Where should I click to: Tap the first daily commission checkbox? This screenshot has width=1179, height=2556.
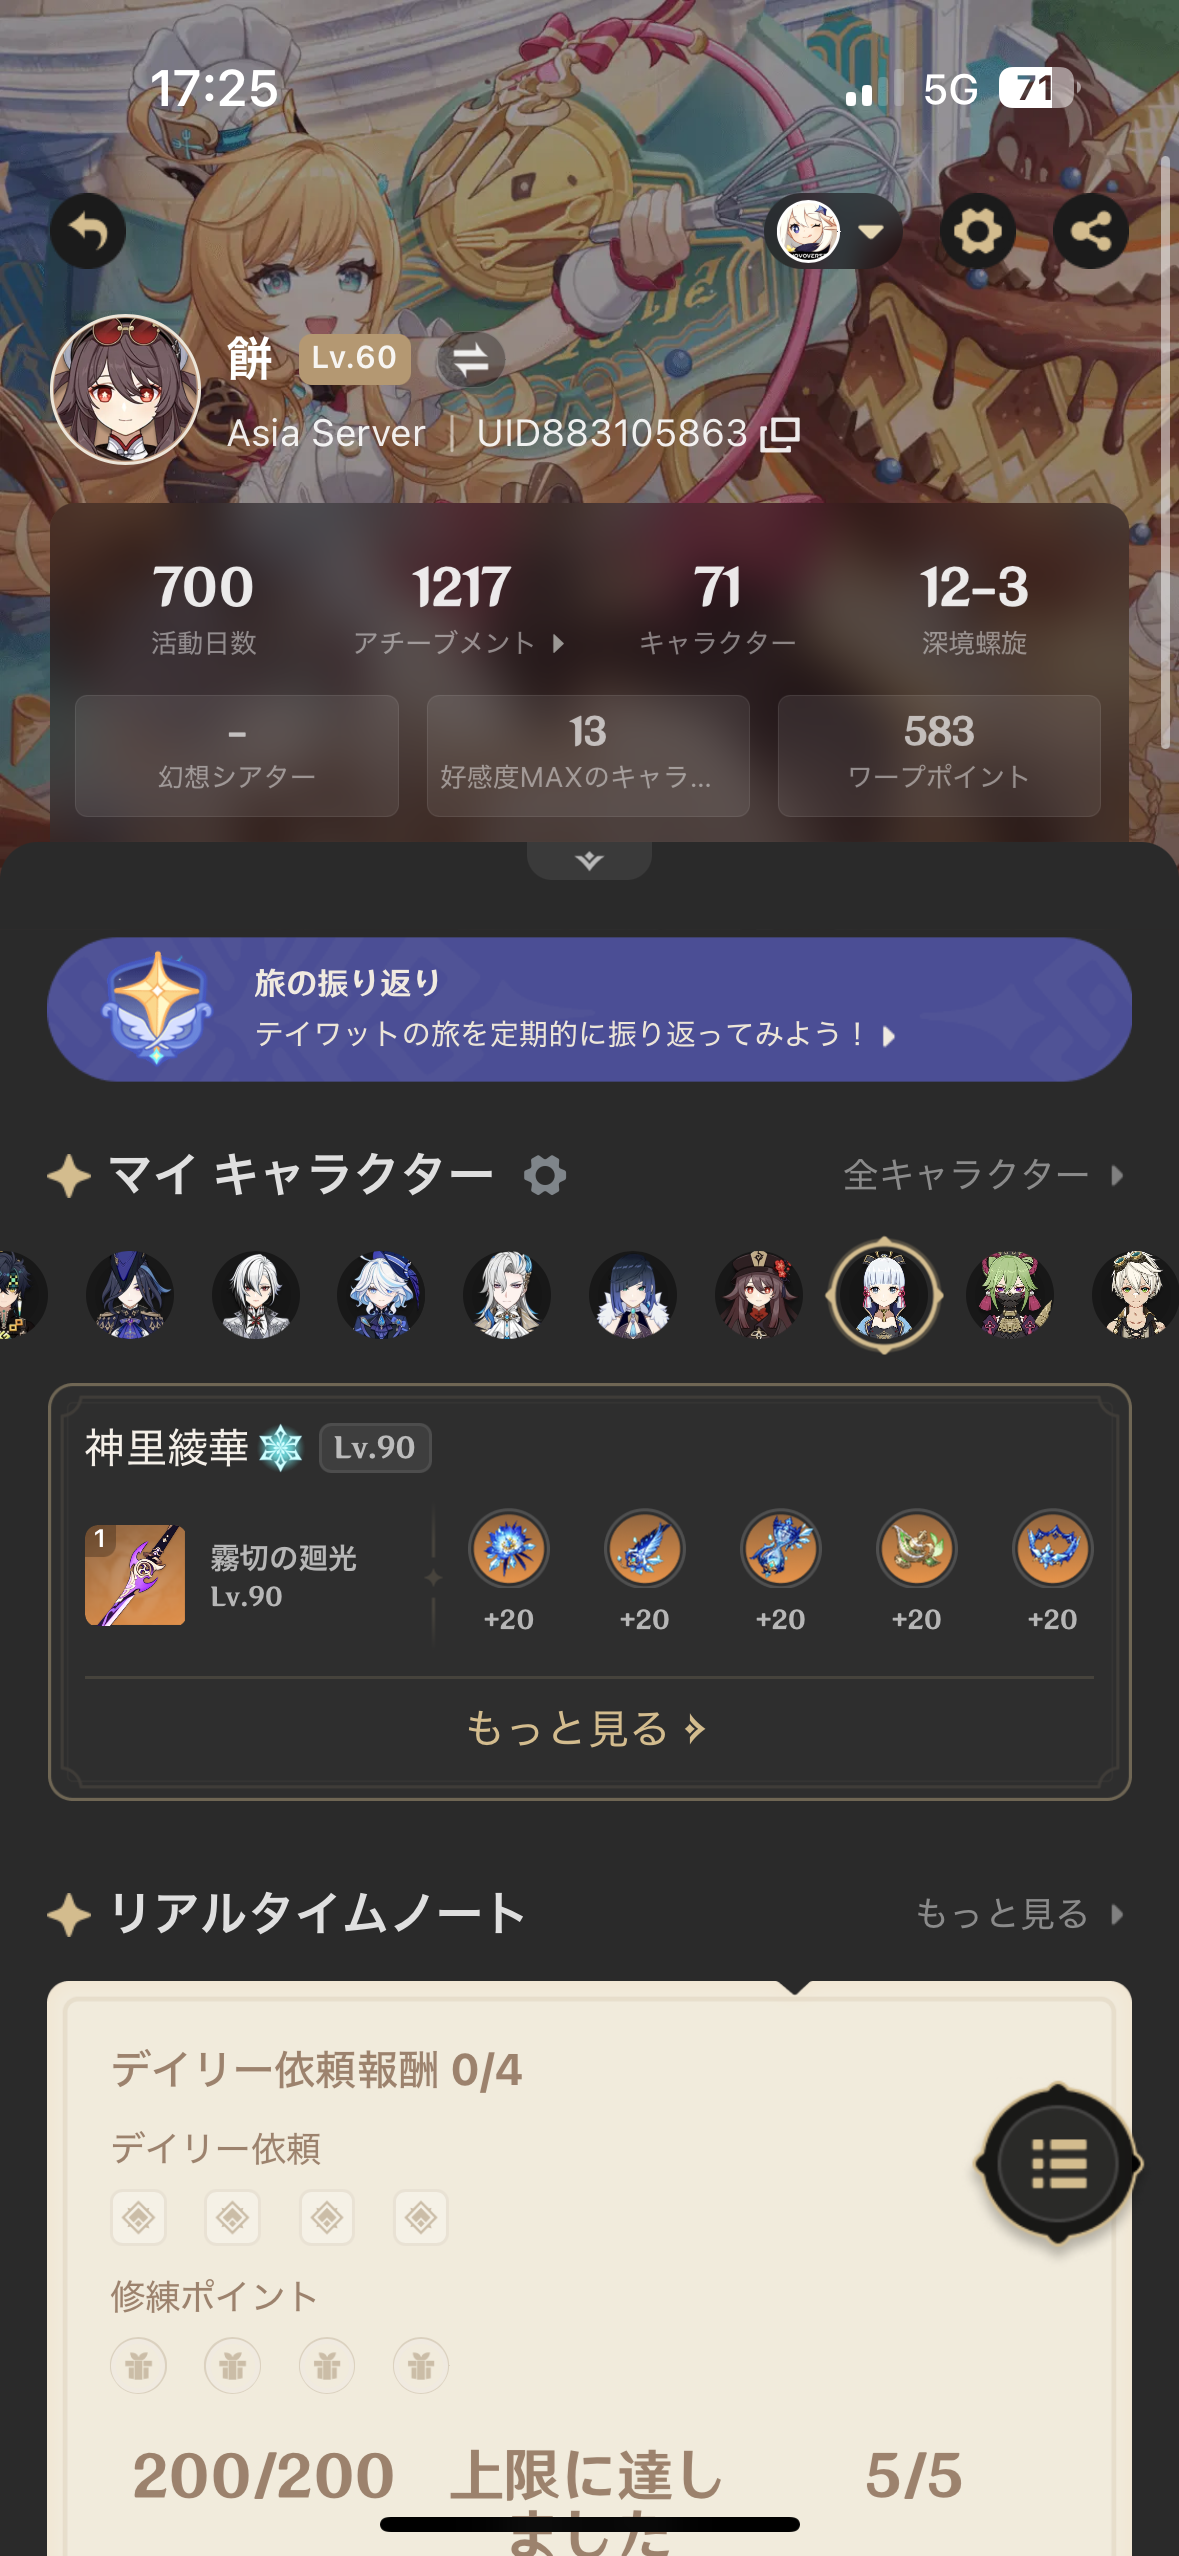coord(138,2218)
